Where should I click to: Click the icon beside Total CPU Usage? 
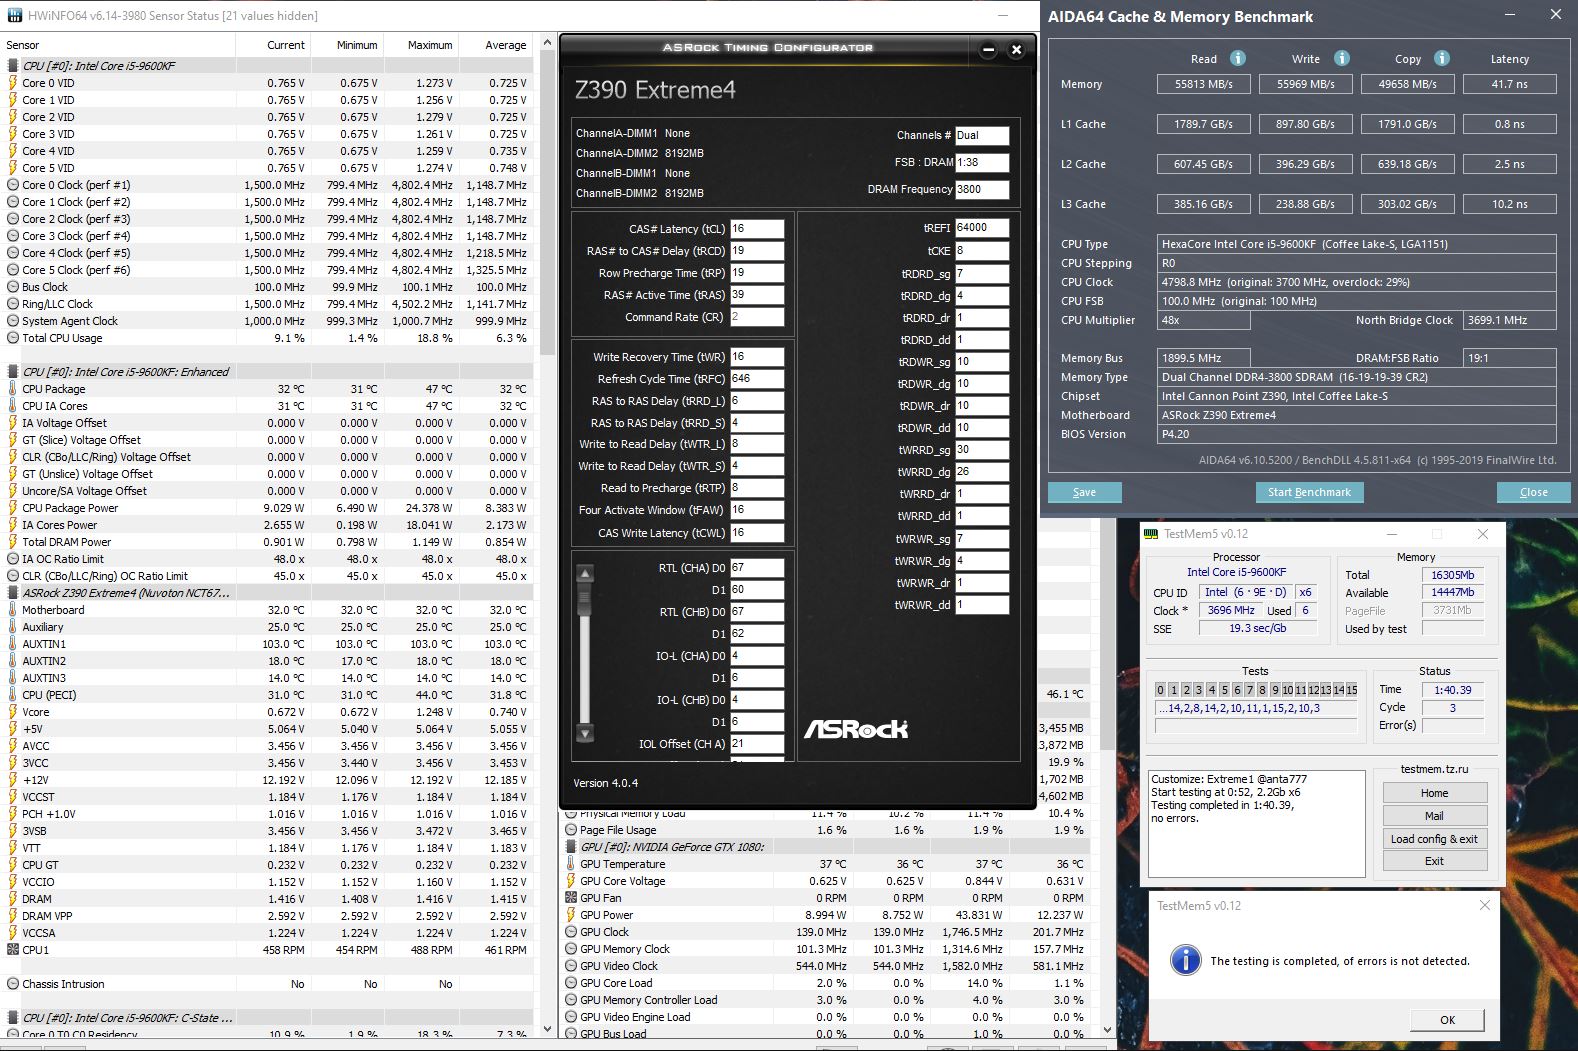13,338
